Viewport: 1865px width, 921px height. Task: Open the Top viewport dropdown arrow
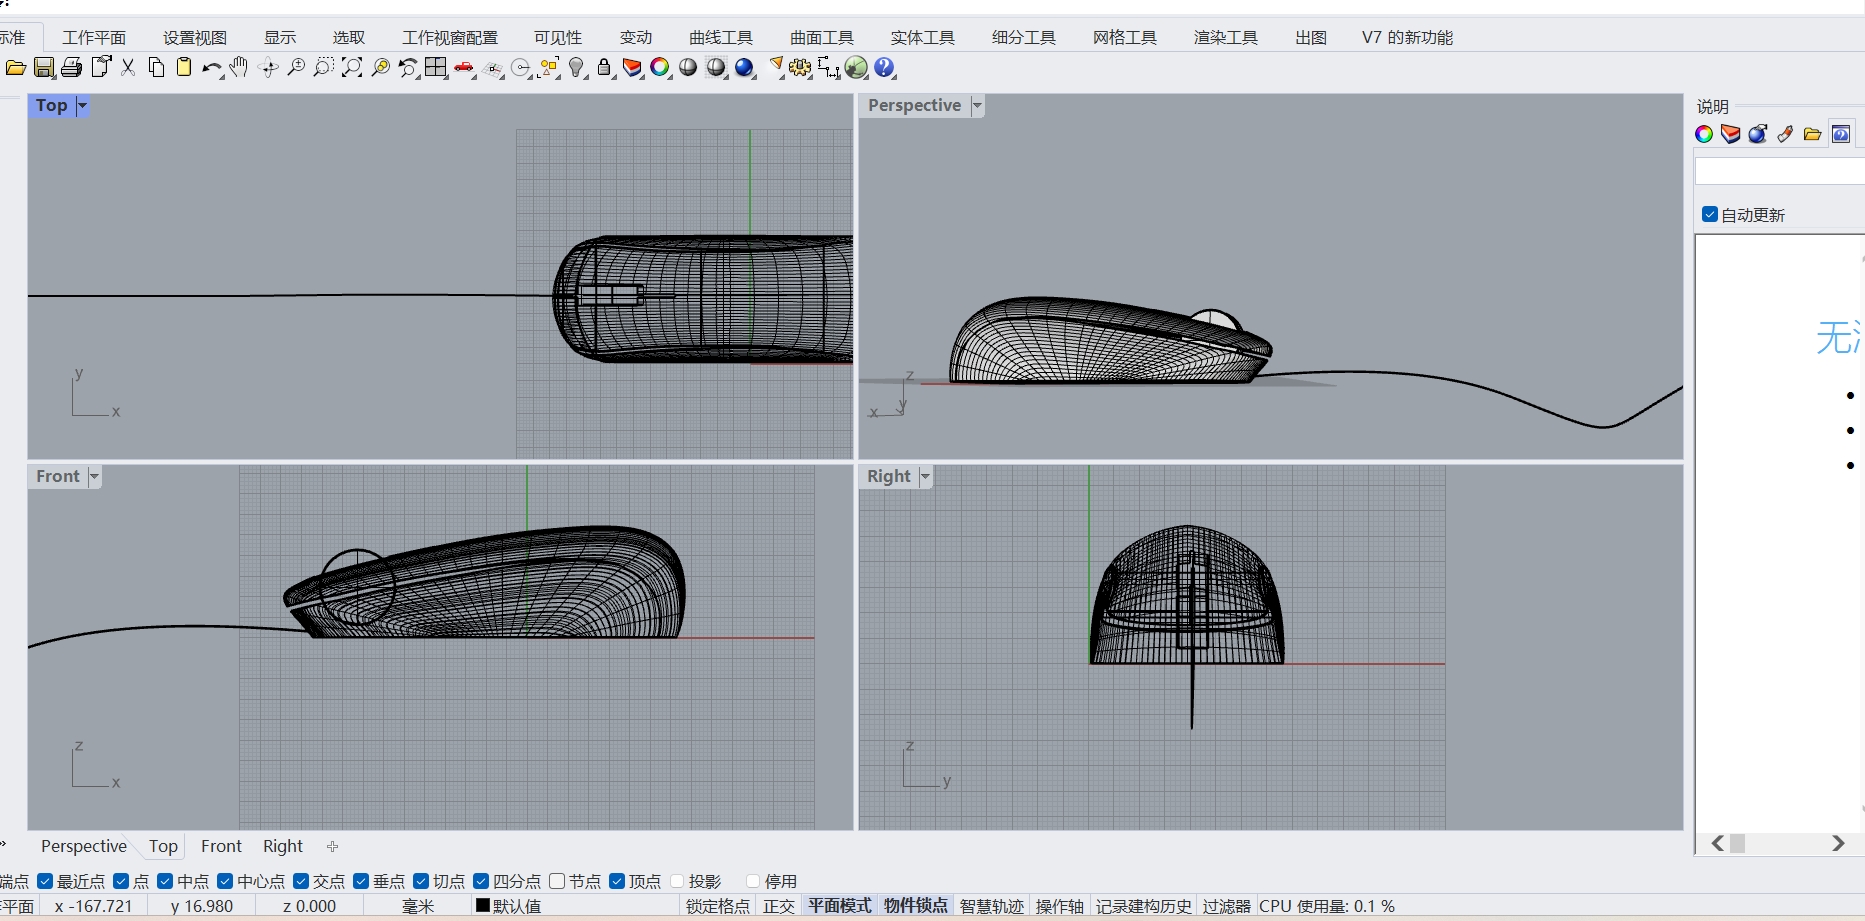[82, 106]
